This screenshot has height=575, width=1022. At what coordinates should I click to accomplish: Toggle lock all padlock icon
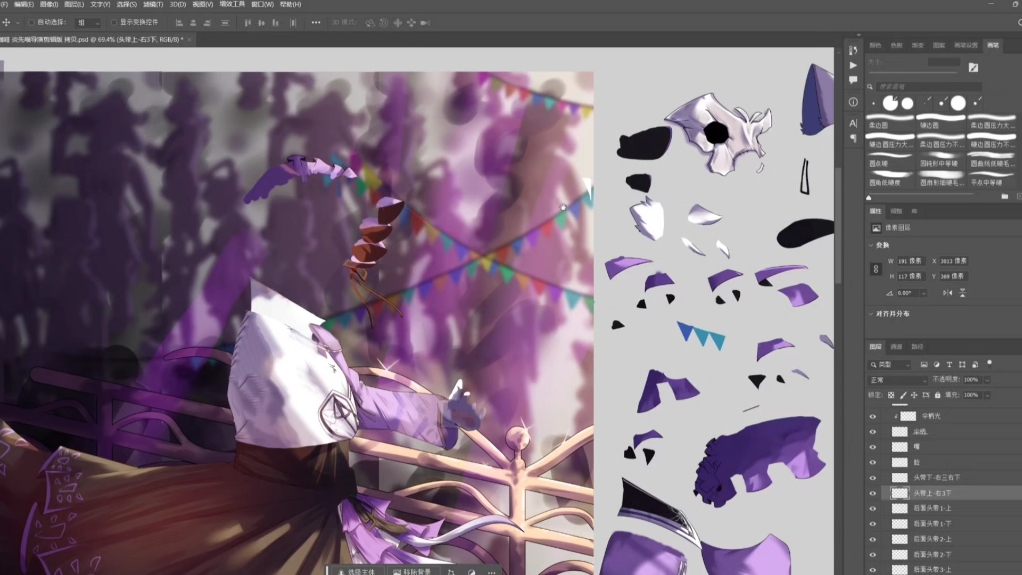tap(937, 395)
